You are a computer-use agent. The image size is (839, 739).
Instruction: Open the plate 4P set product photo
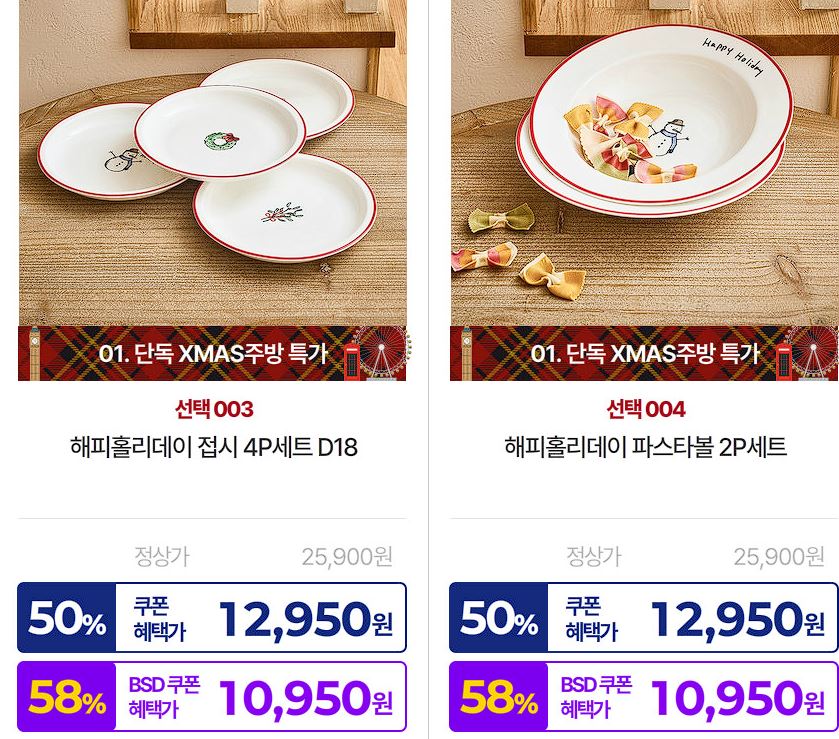coord(212,163)
